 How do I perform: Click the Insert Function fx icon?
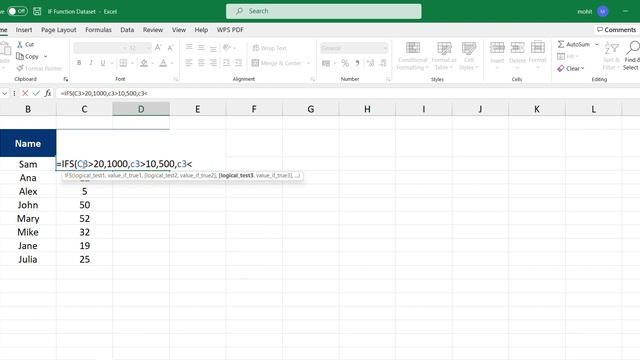(48, 93)
